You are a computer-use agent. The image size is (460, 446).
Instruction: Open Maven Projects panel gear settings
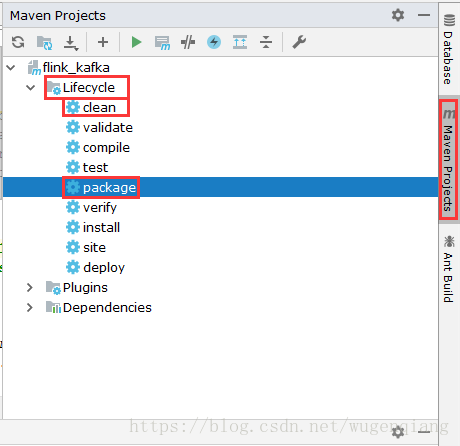398,15
